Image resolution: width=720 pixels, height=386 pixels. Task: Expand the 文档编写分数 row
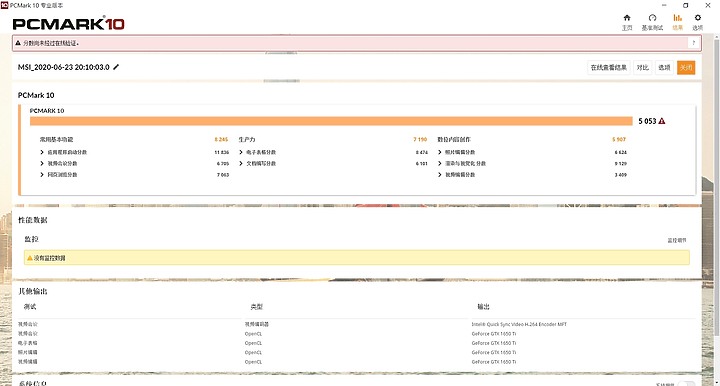pos(241,163)
